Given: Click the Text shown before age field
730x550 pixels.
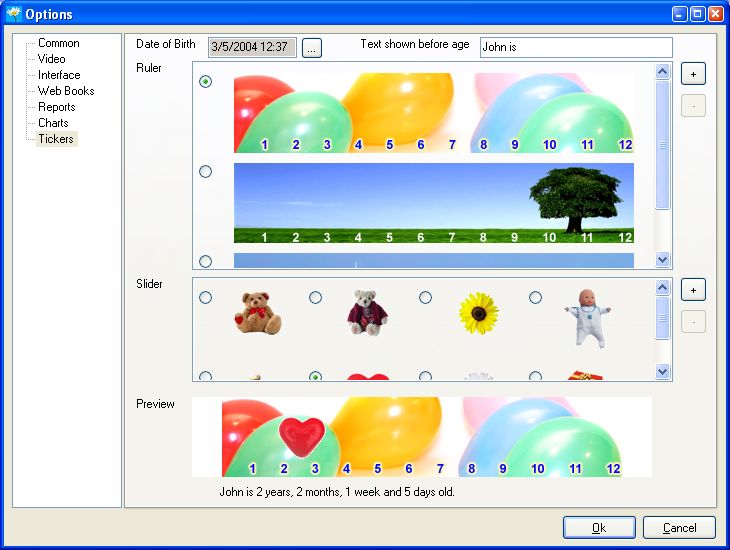Looking at the screenshot, I should point(576,47).
